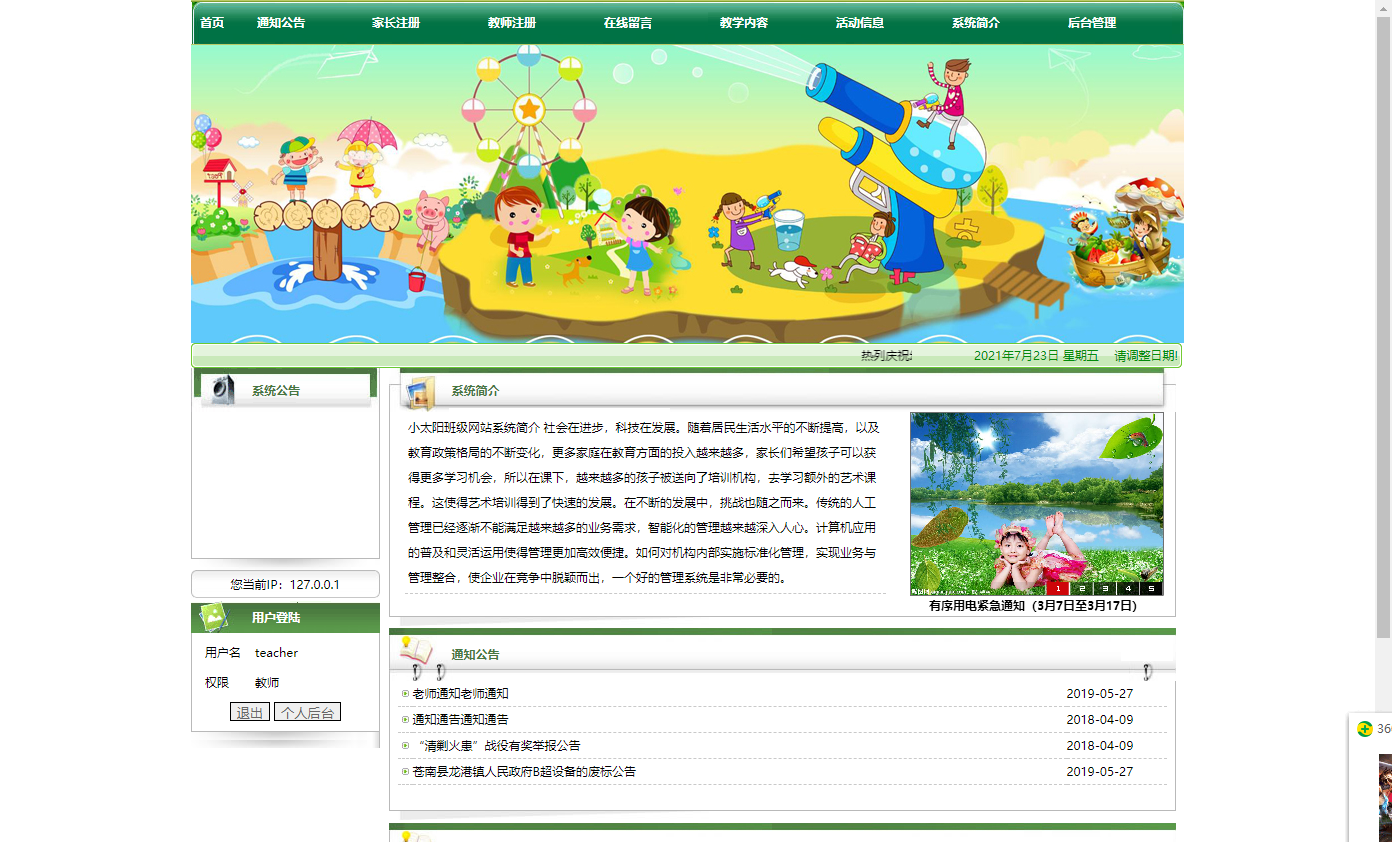Click the 360 promotion icon at bottom right

coord(1362,730)
